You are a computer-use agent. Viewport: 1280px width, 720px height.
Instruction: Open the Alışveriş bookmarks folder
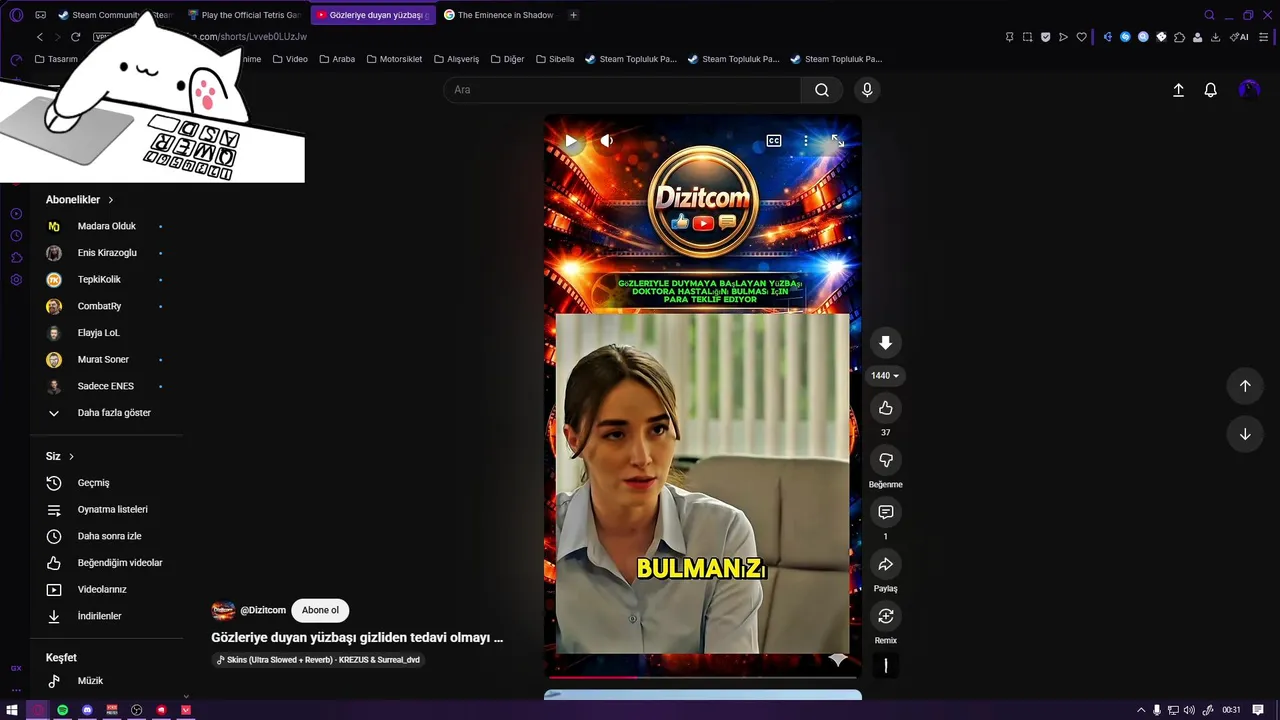coord(456,59)
